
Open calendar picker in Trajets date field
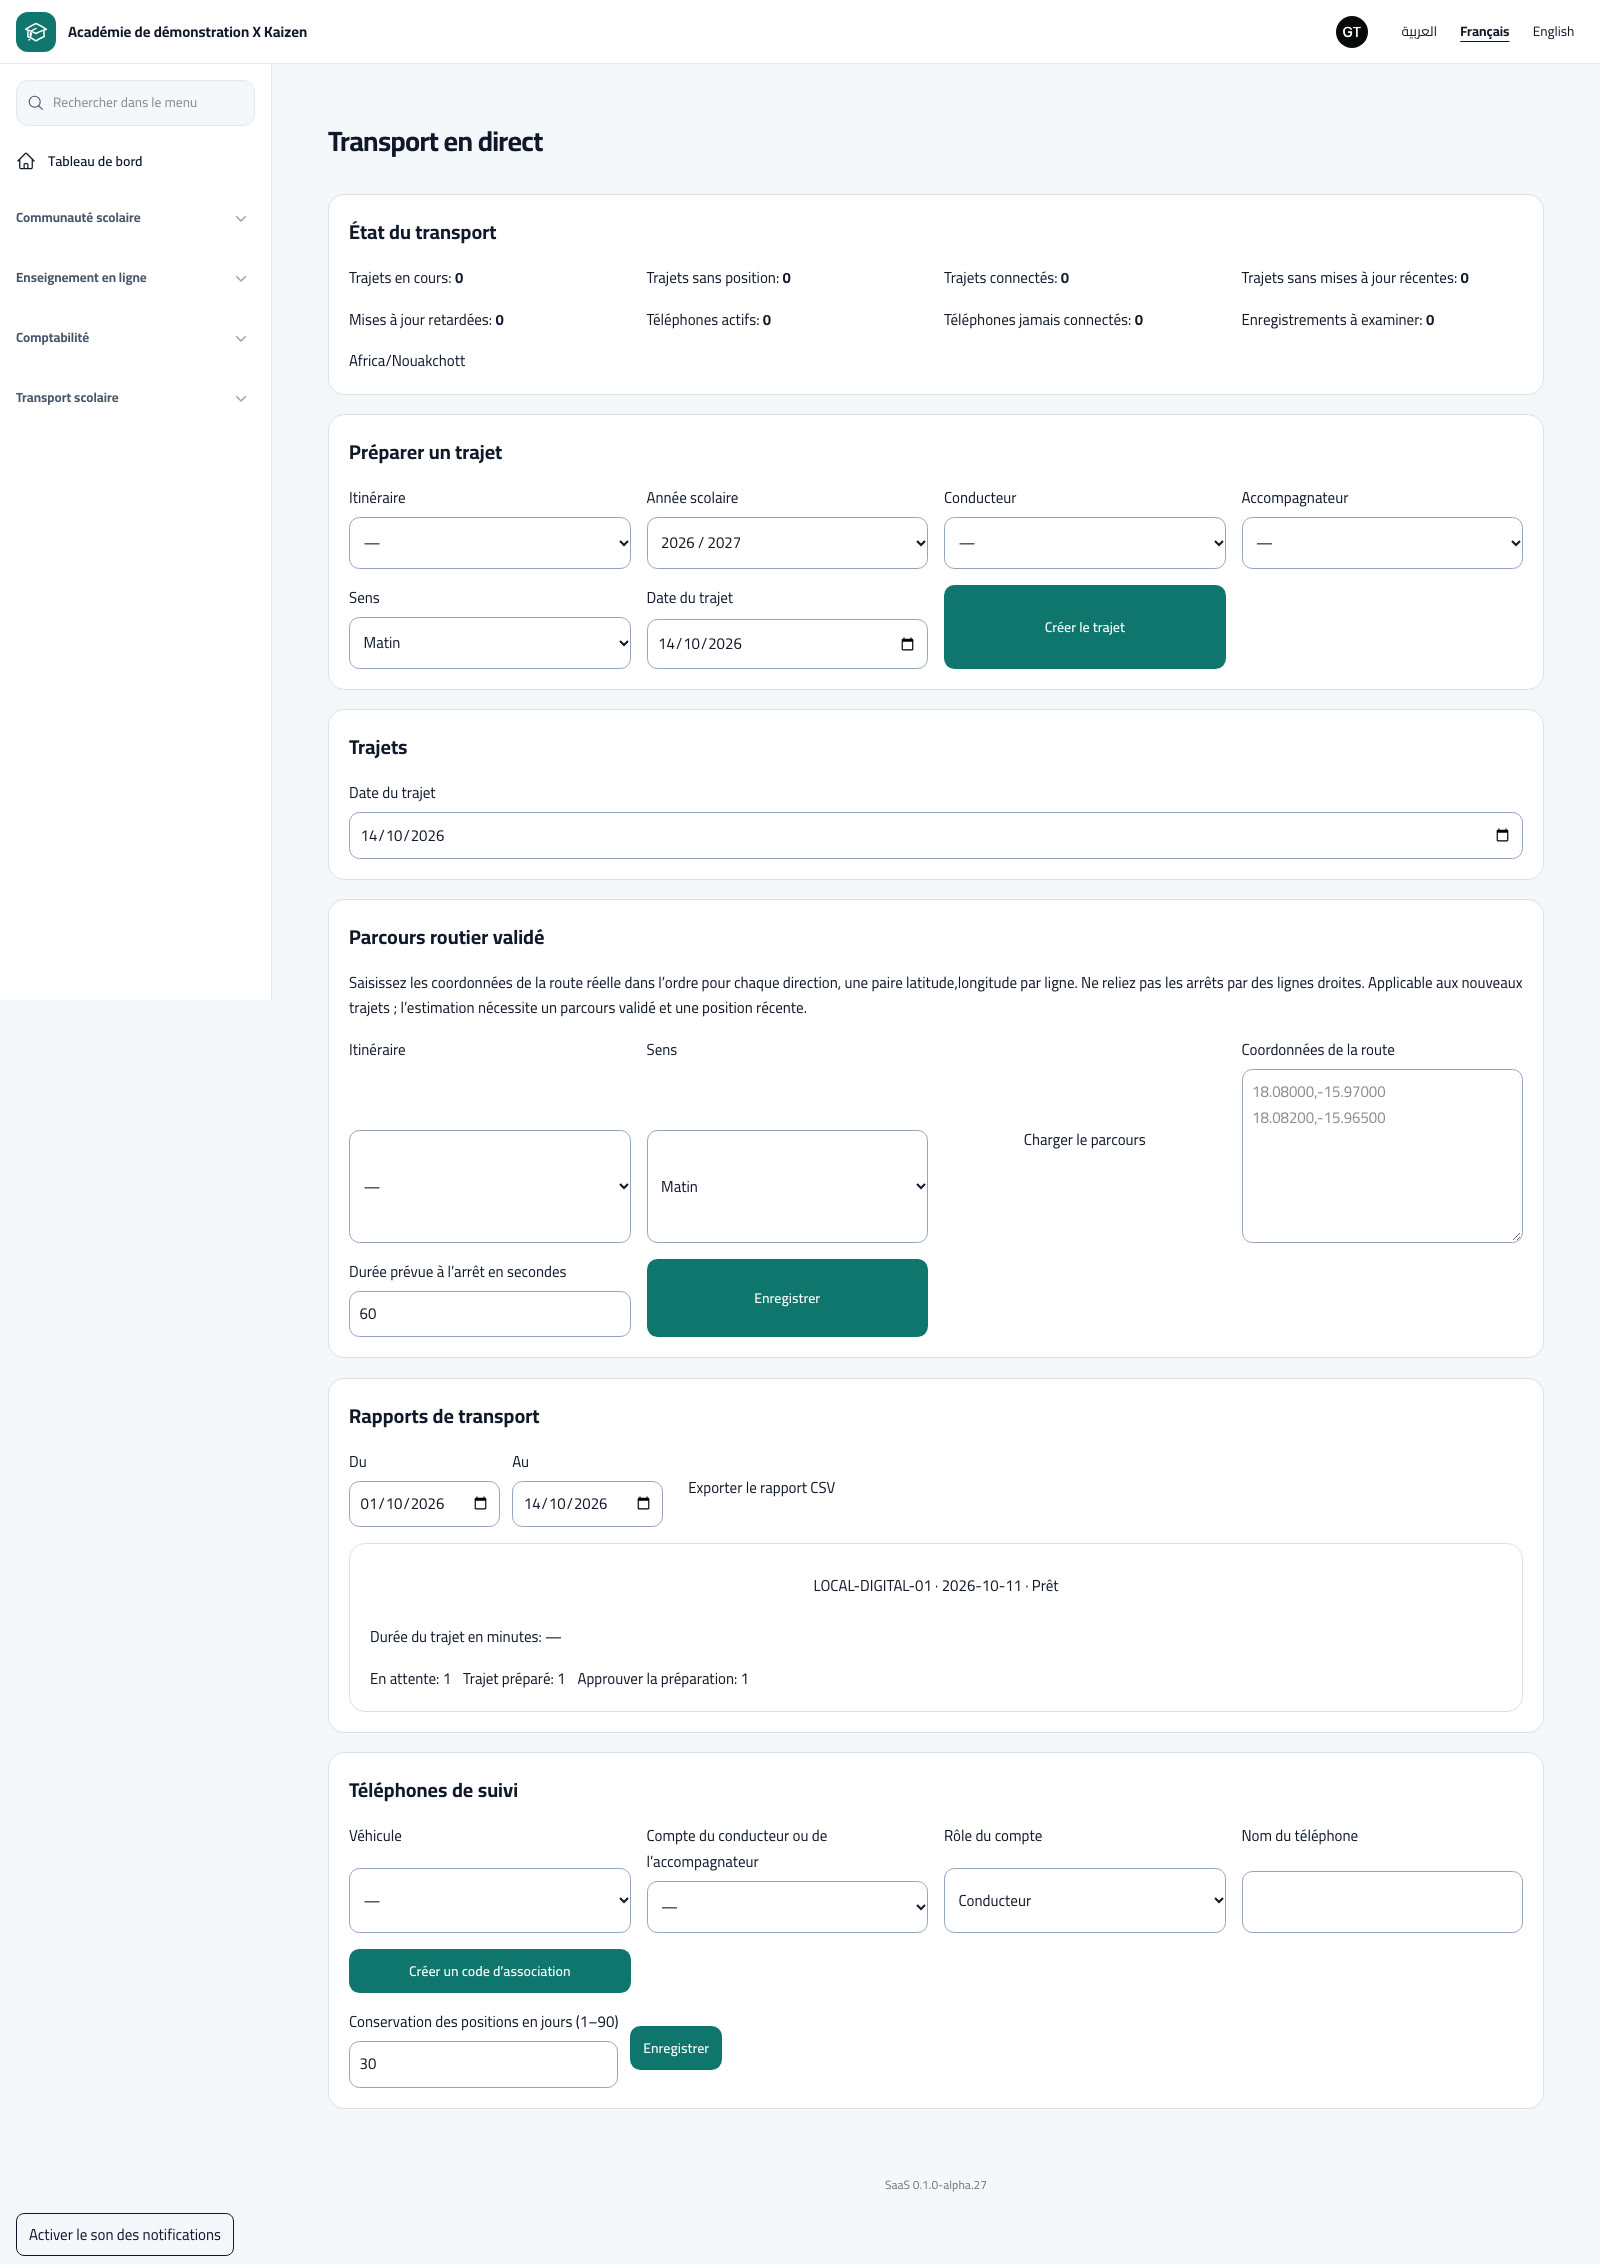(x=1502, y=836)
